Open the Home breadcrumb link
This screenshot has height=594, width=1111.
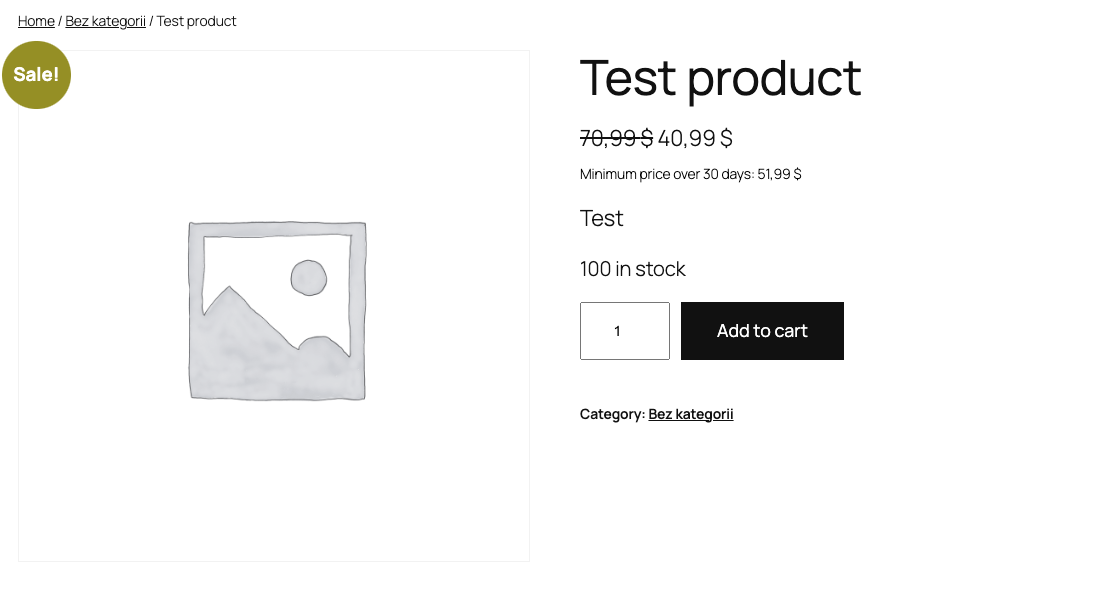tap(36, 21)
